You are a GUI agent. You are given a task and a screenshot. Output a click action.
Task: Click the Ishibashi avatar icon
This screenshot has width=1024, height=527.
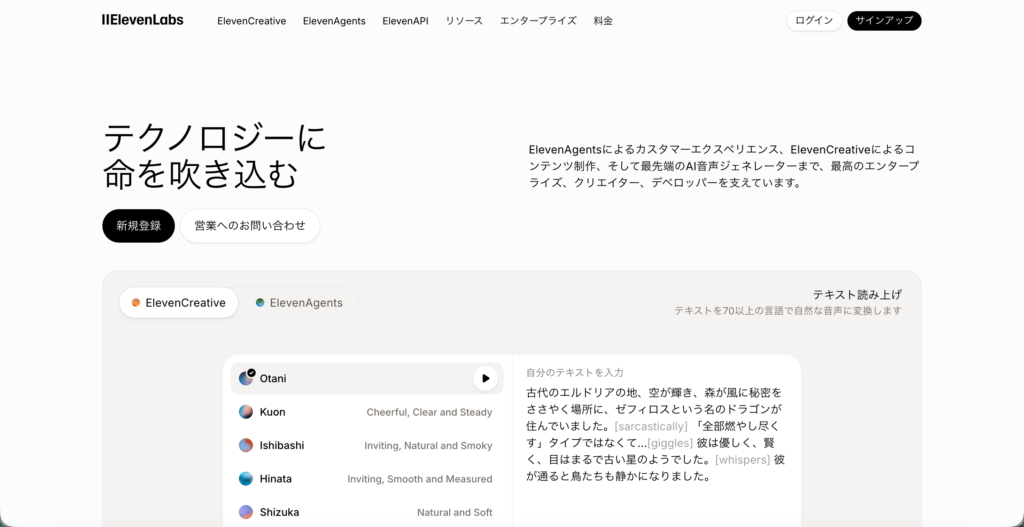point(246,445)
